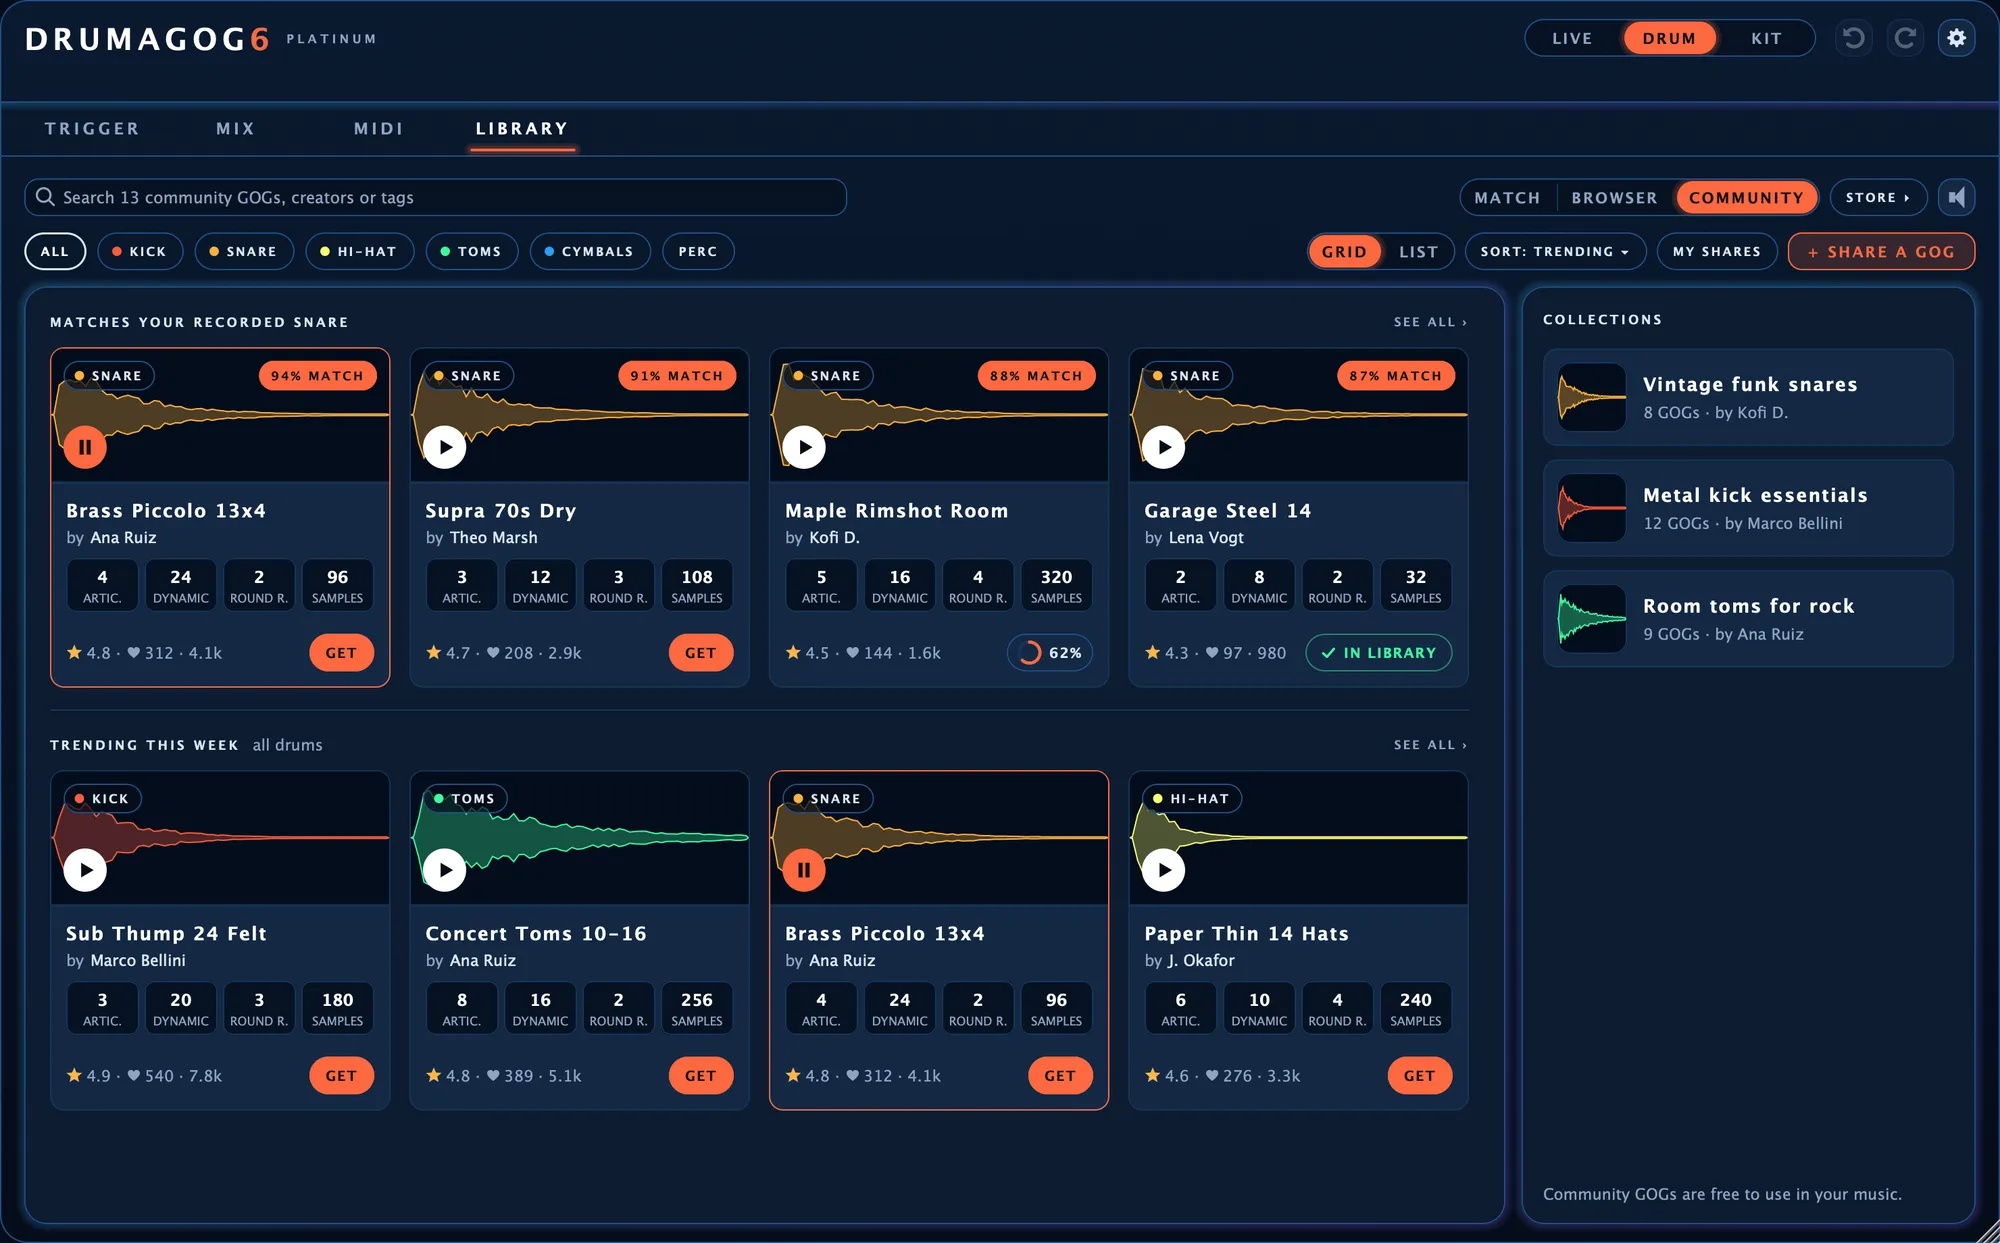The height and width of the screenshot is (1243, 2000).
Task: Open My Shares
Action: click(x=1717, y=251)
